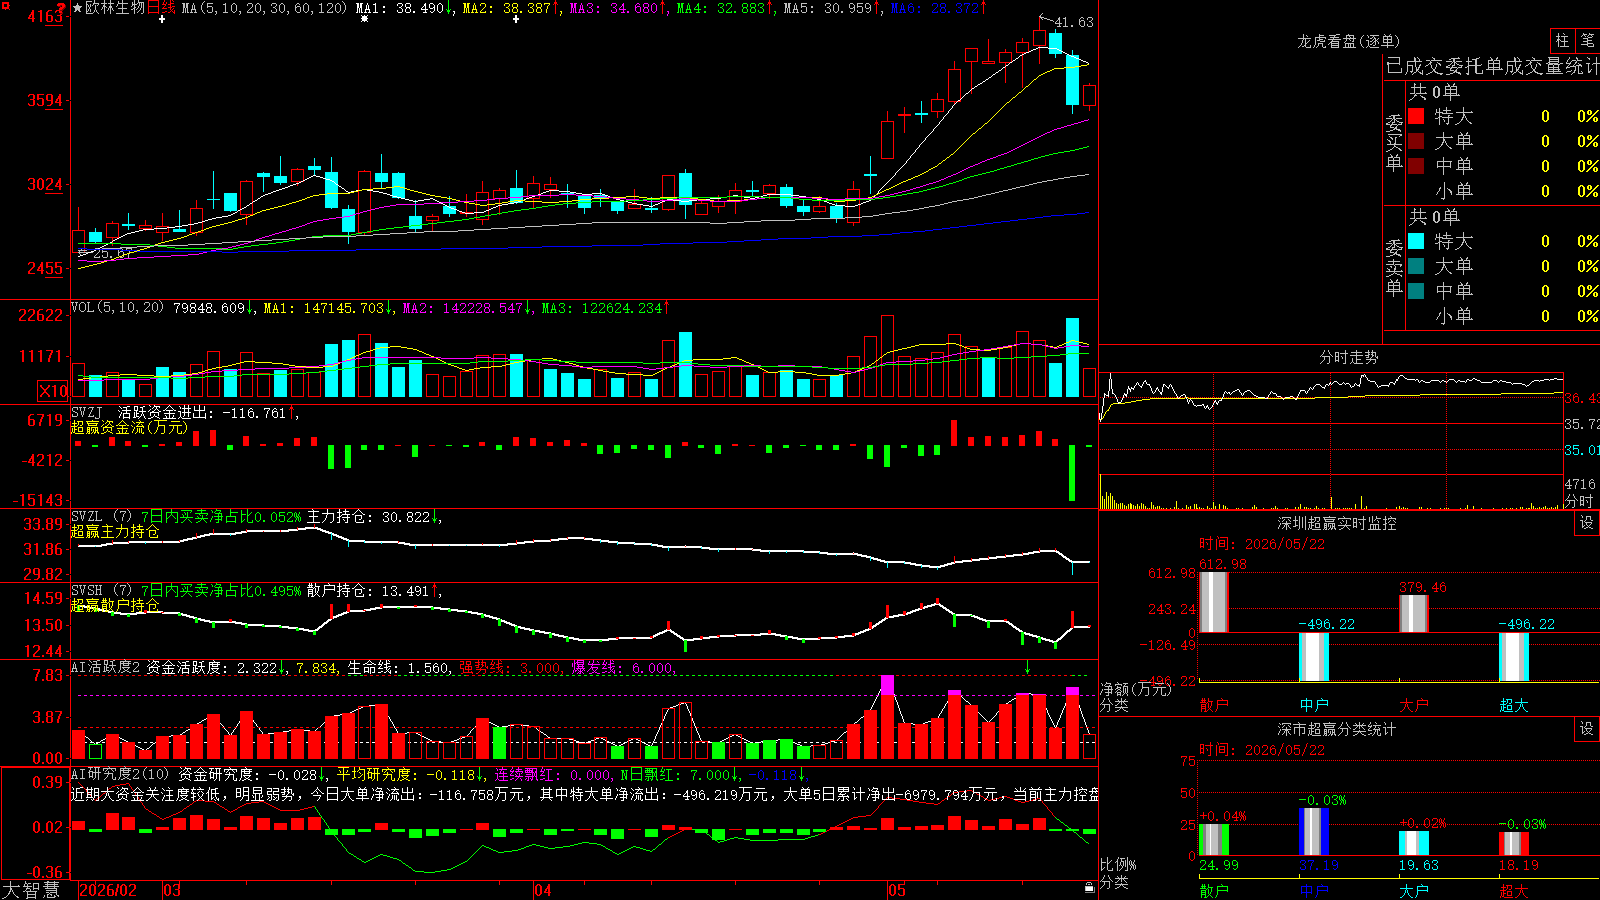Click the 深圳超赢实时监控 title

tap(1337, 523)
